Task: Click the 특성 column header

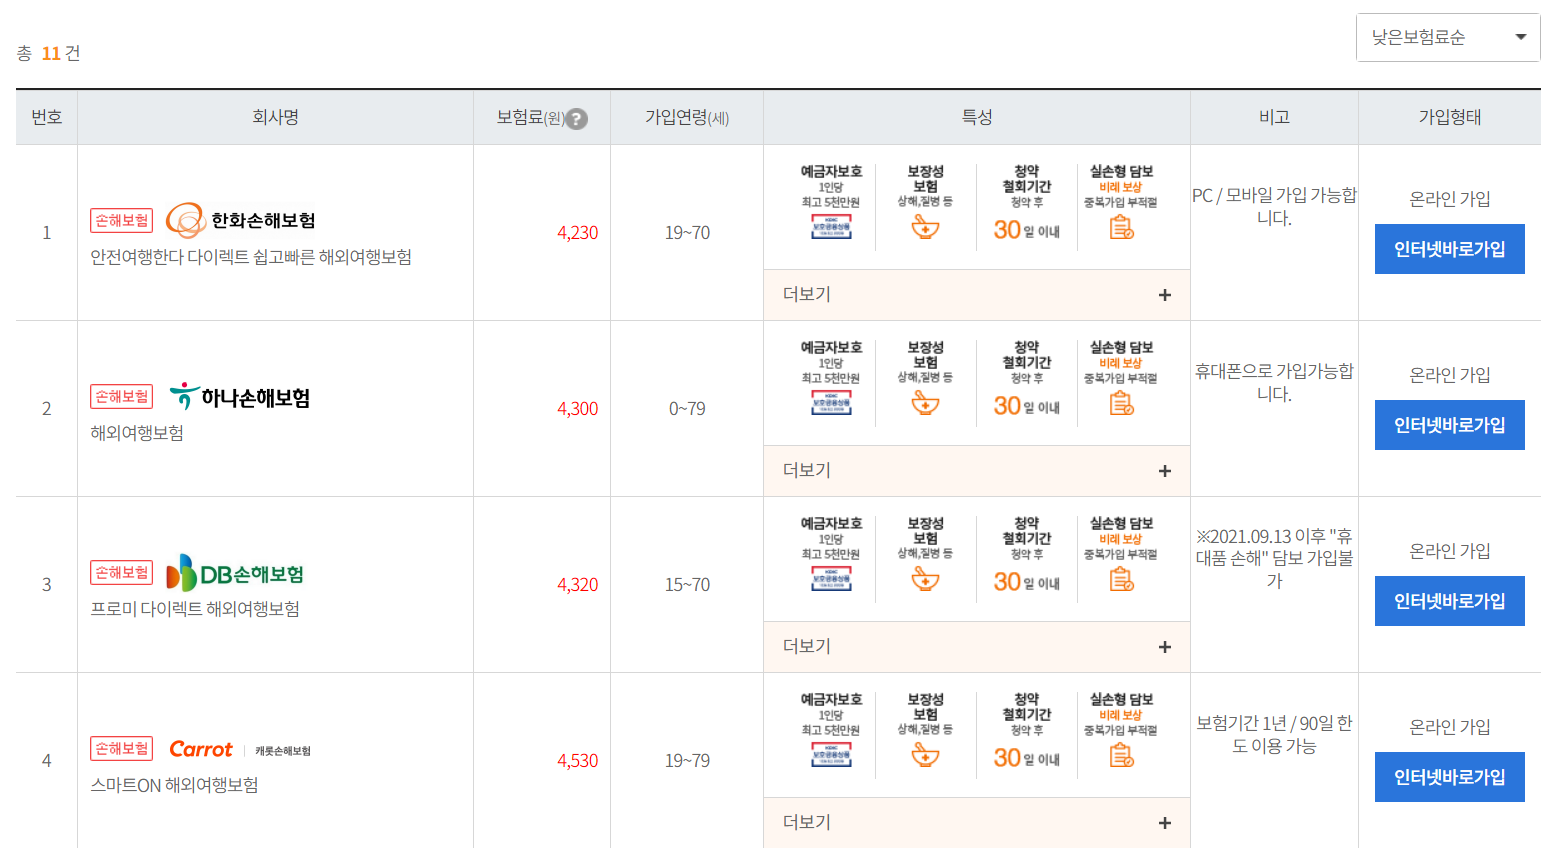Action: 977,118
